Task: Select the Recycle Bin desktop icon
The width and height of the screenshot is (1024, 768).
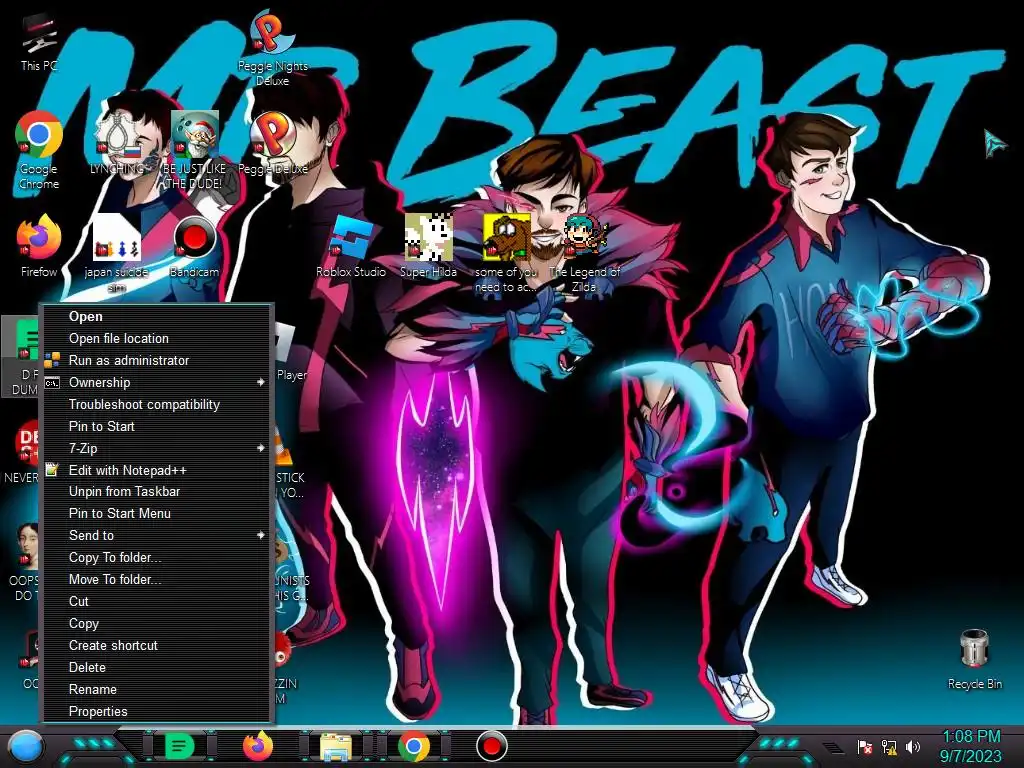Action: pos(974,660)
